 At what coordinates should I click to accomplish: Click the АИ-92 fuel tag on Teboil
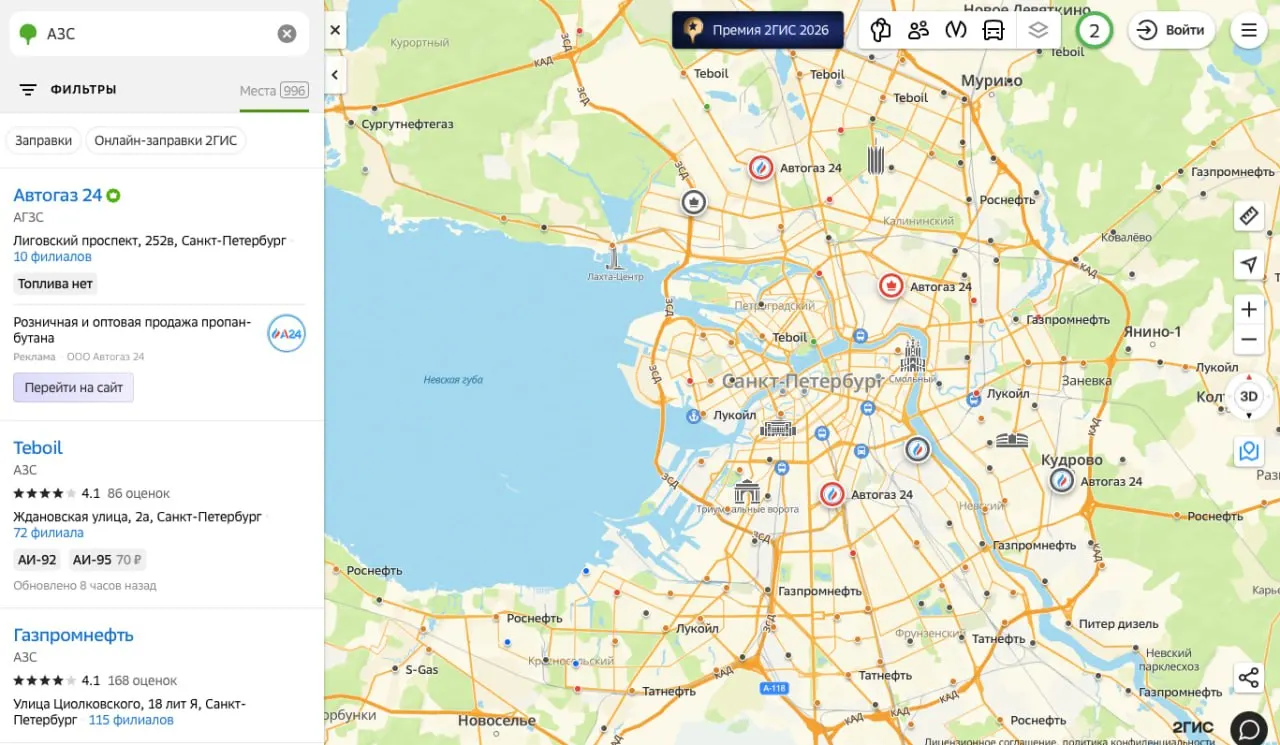(x=38, y=560)
